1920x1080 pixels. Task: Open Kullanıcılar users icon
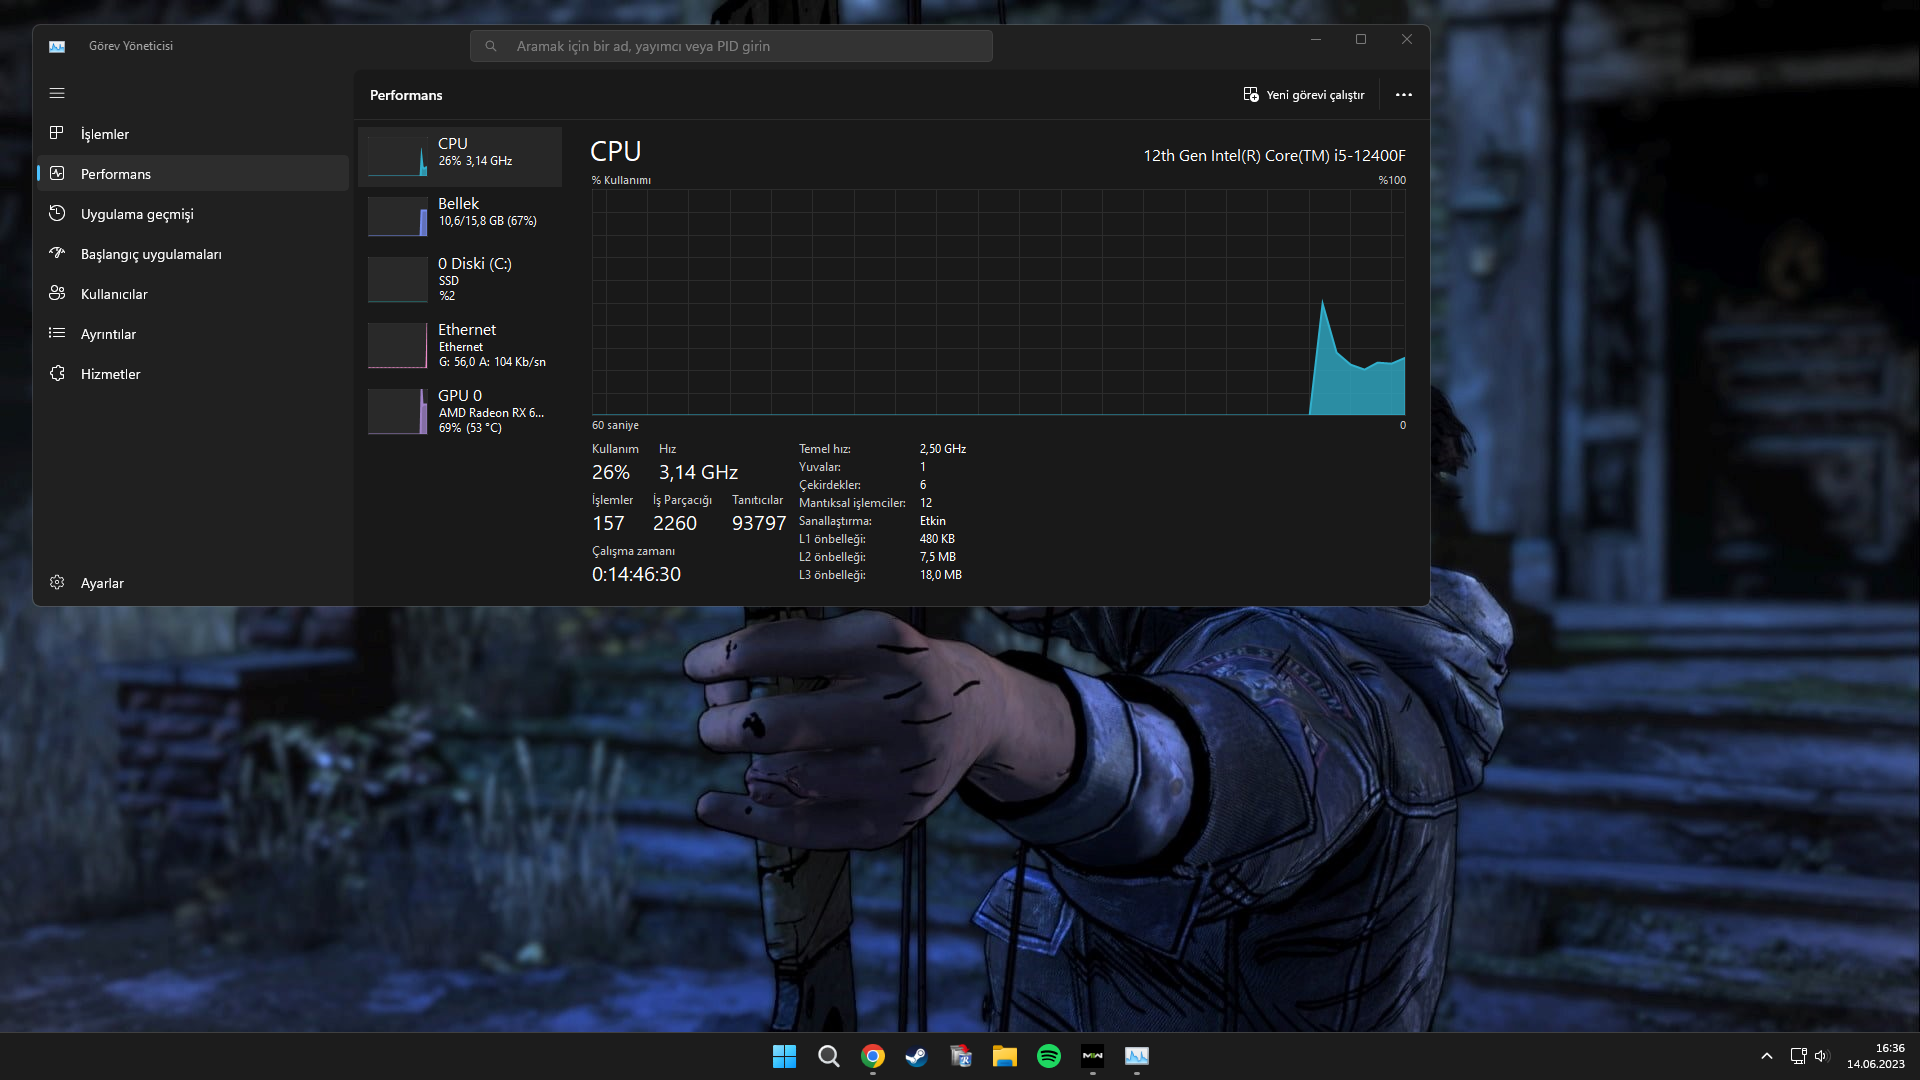pos(57,293)
